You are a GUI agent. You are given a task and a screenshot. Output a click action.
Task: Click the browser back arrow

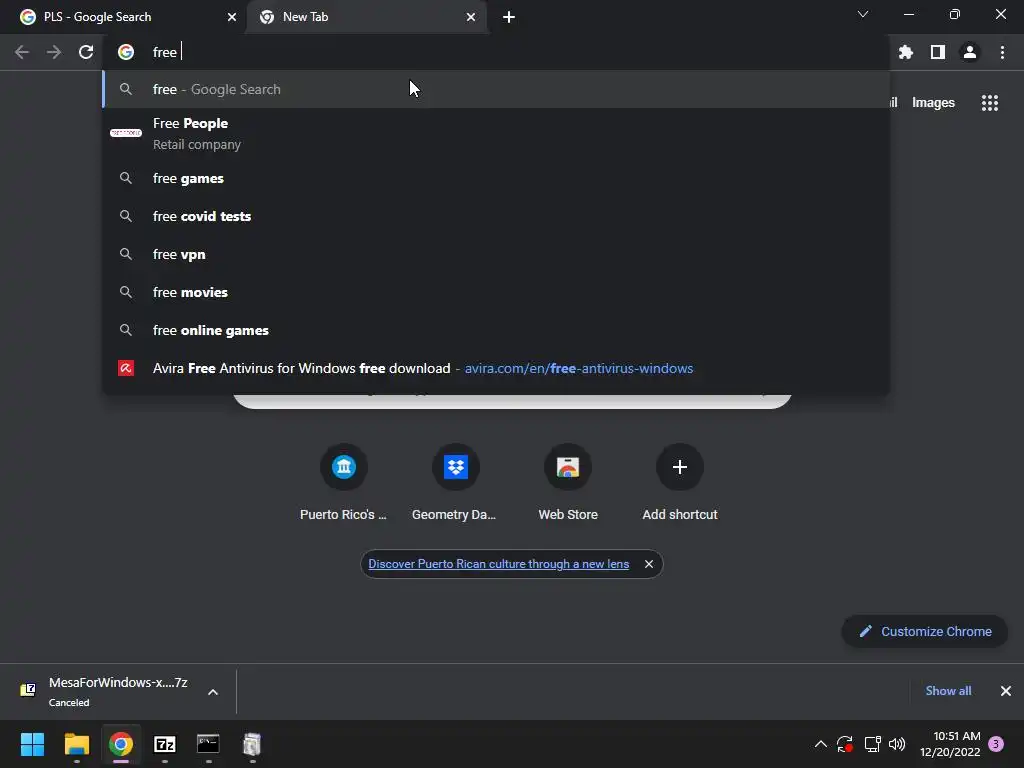tap(22, 52)
